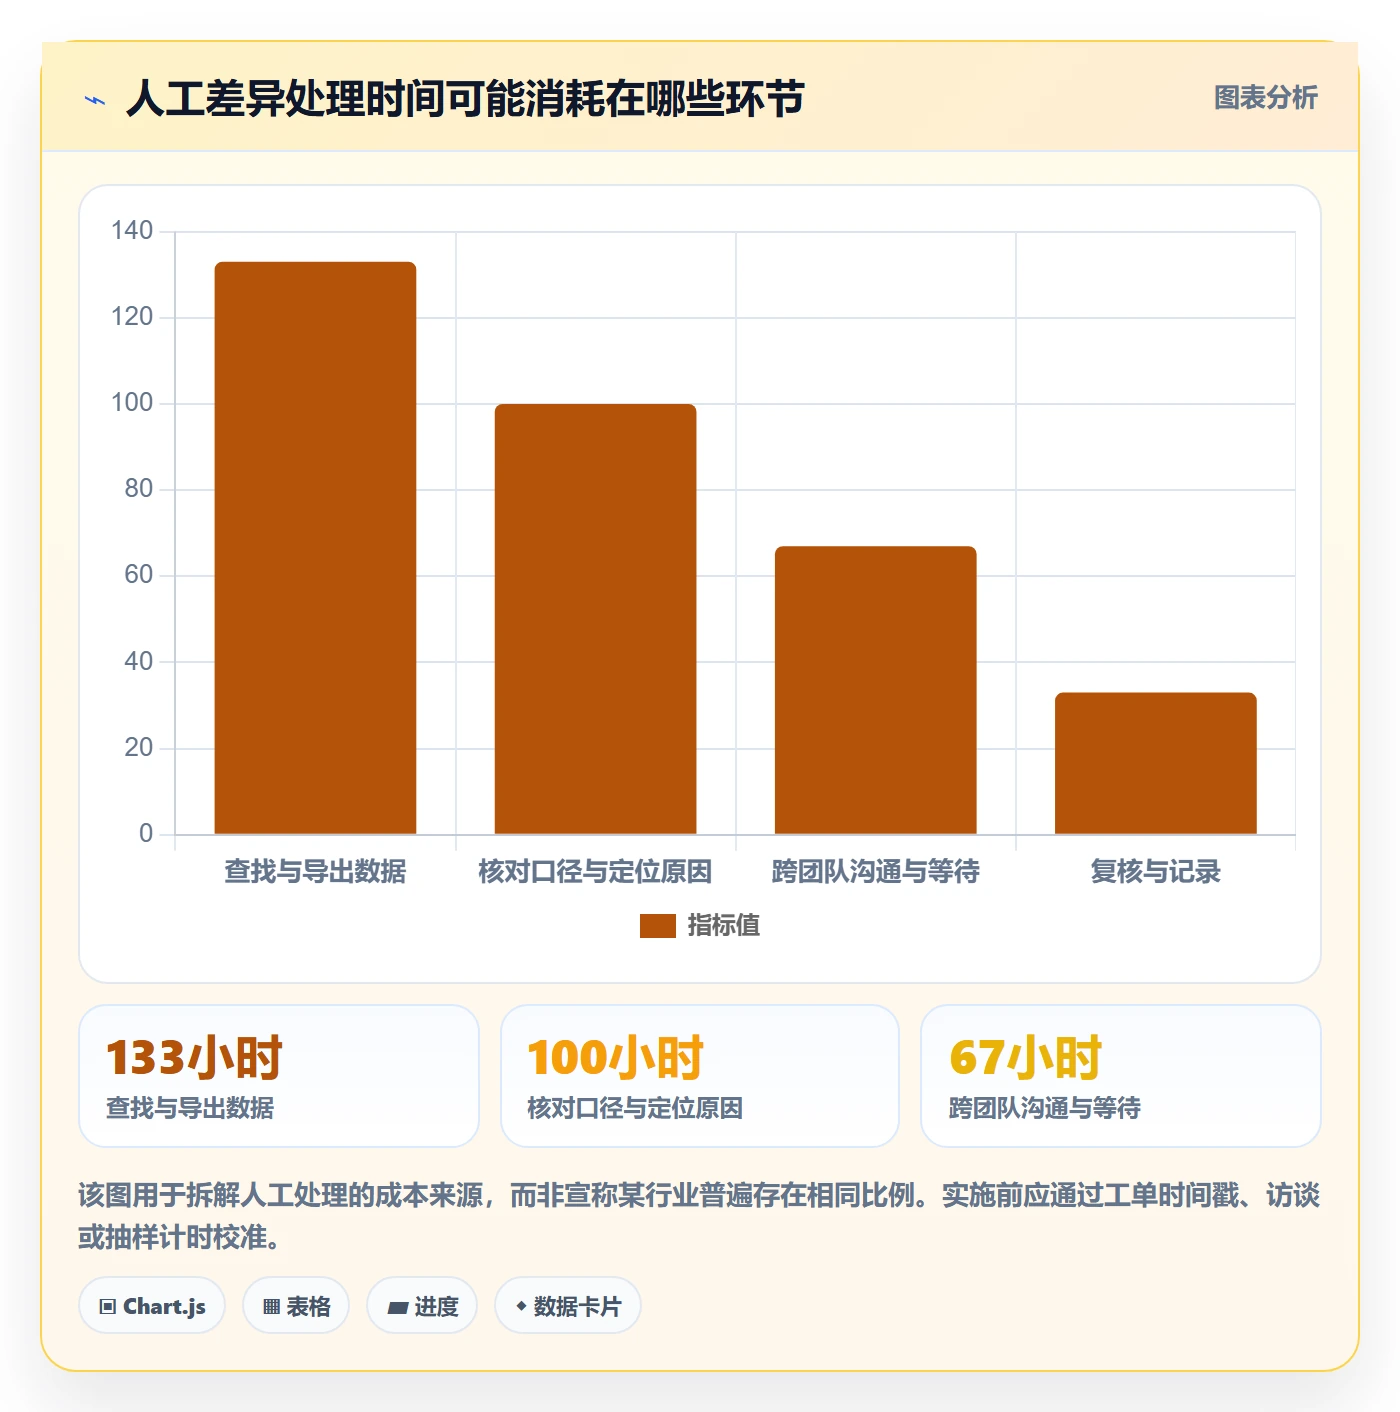Click 跨团队沟通与等待 caption under 67小时
Screen dimensions: 1400x1412
coord(1045,1108)
